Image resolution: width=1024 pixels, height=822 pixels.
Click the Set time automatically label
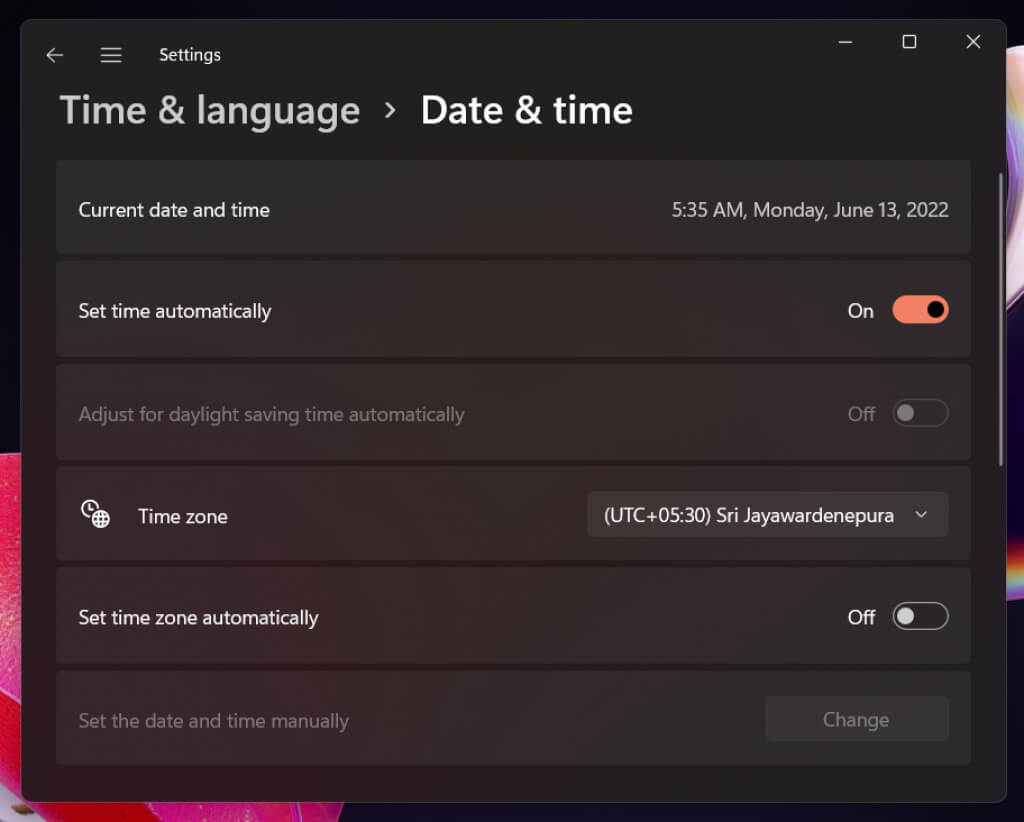coord(174,311)
